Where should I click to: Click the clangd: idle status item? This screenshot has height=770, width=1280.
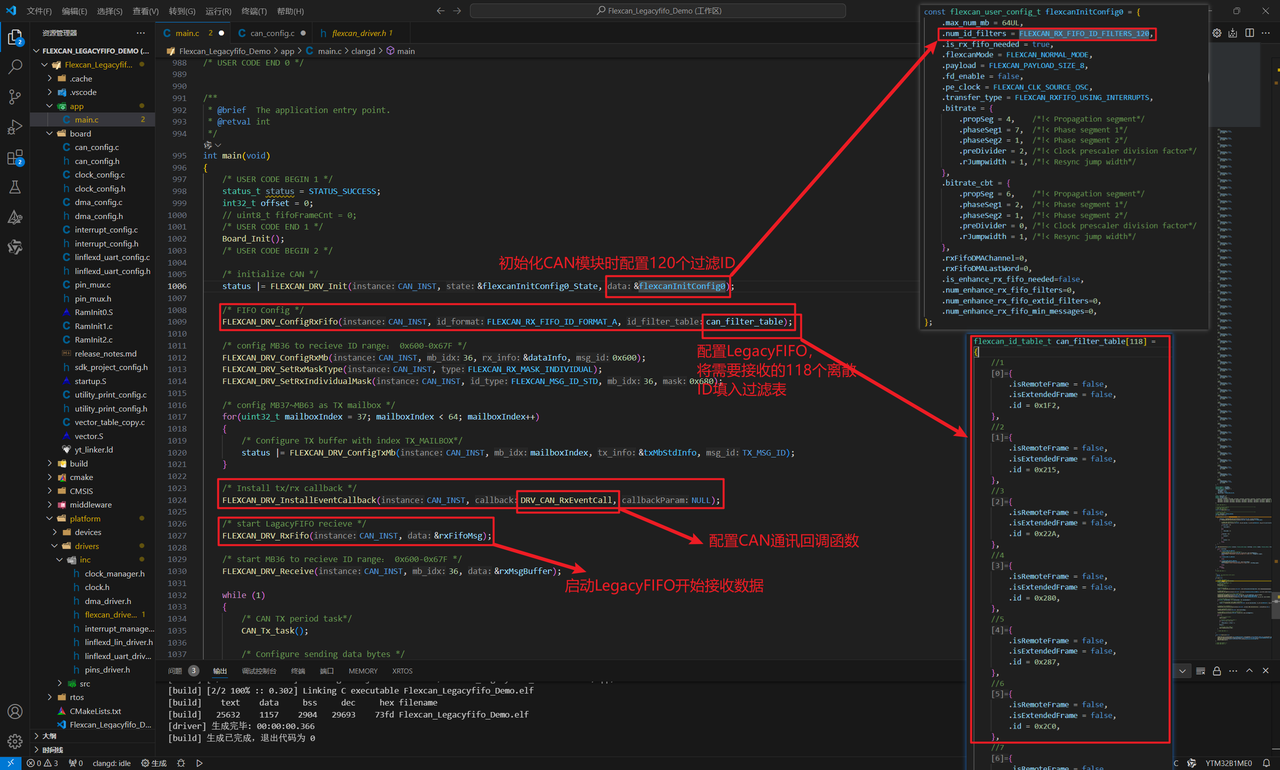click(x=111, y=763)
